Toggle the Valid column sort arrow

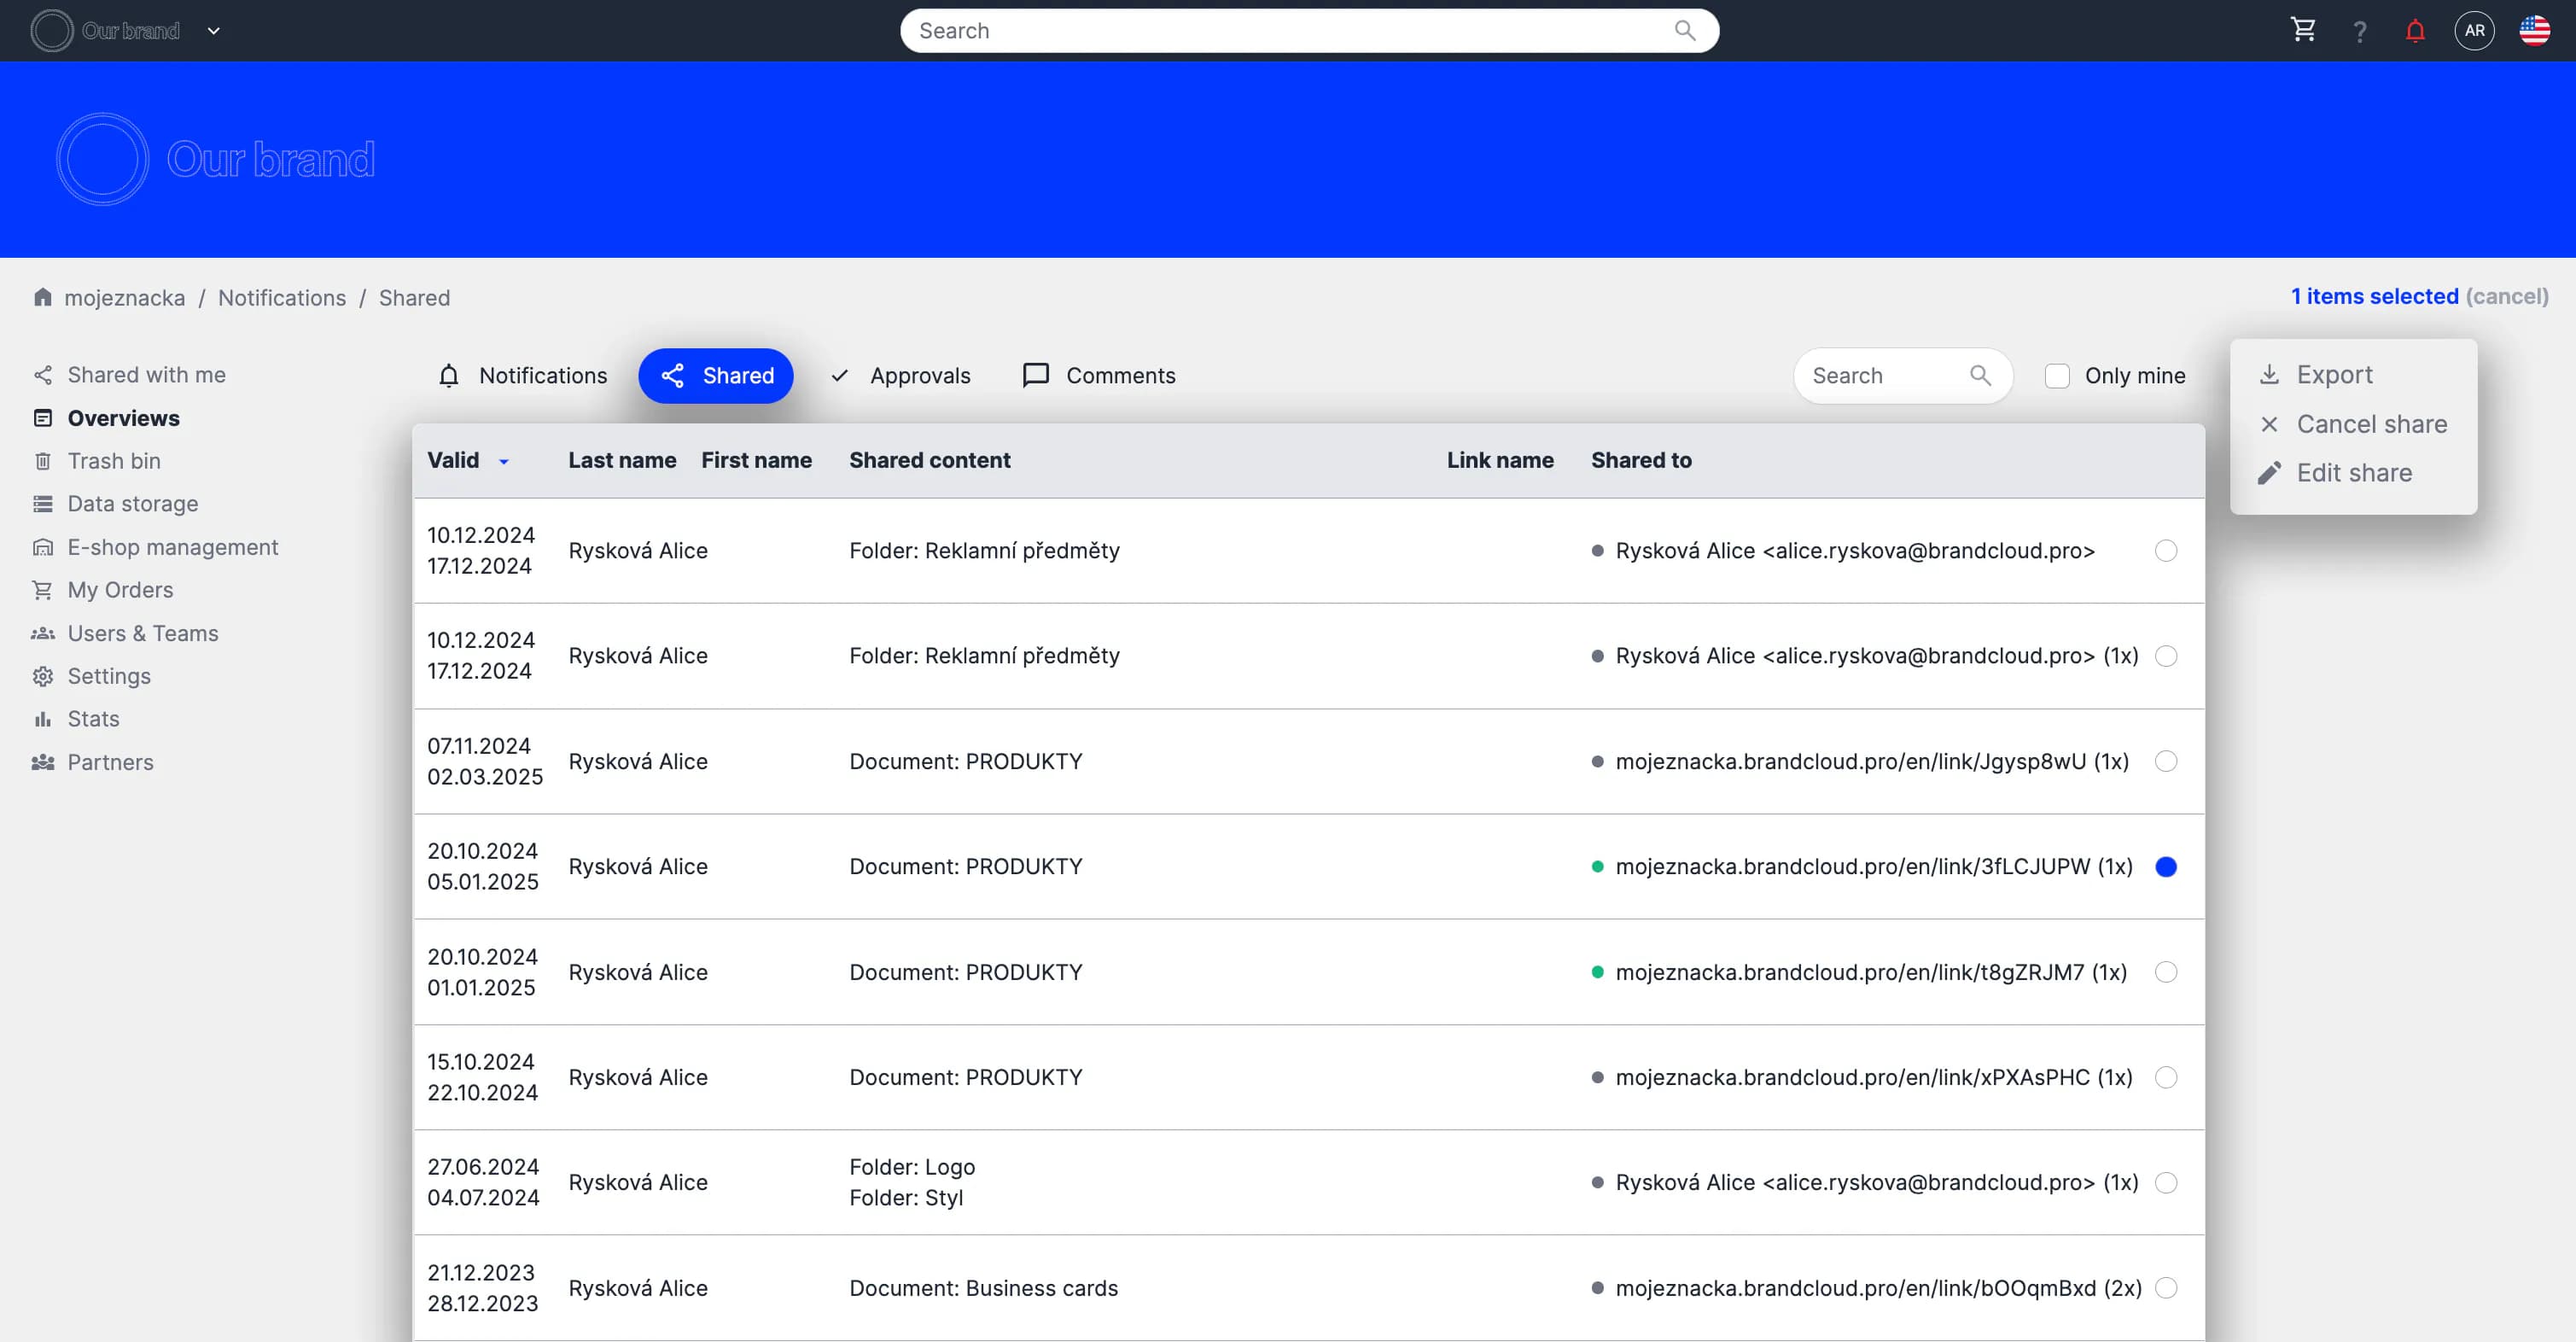tap(504, 461)
